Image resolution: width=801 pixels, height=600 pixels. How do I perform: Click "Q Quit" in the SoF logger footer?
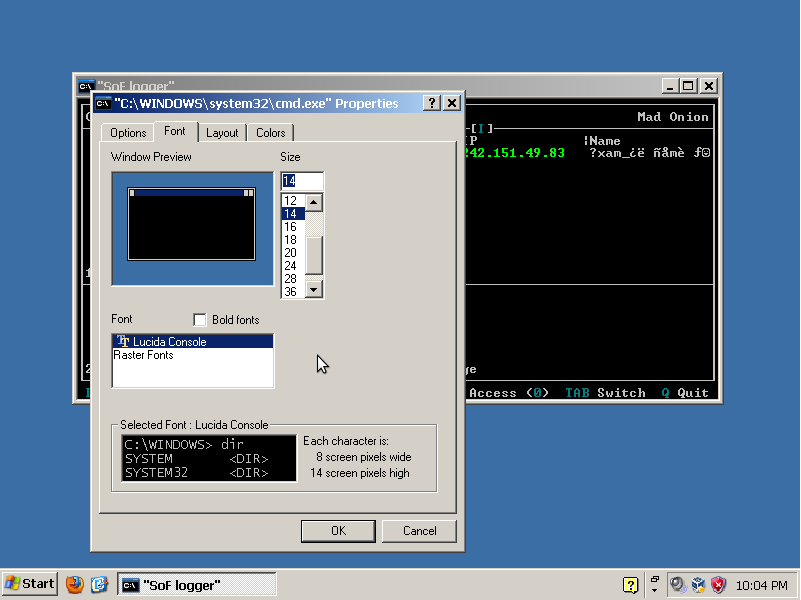click(685, 393)
